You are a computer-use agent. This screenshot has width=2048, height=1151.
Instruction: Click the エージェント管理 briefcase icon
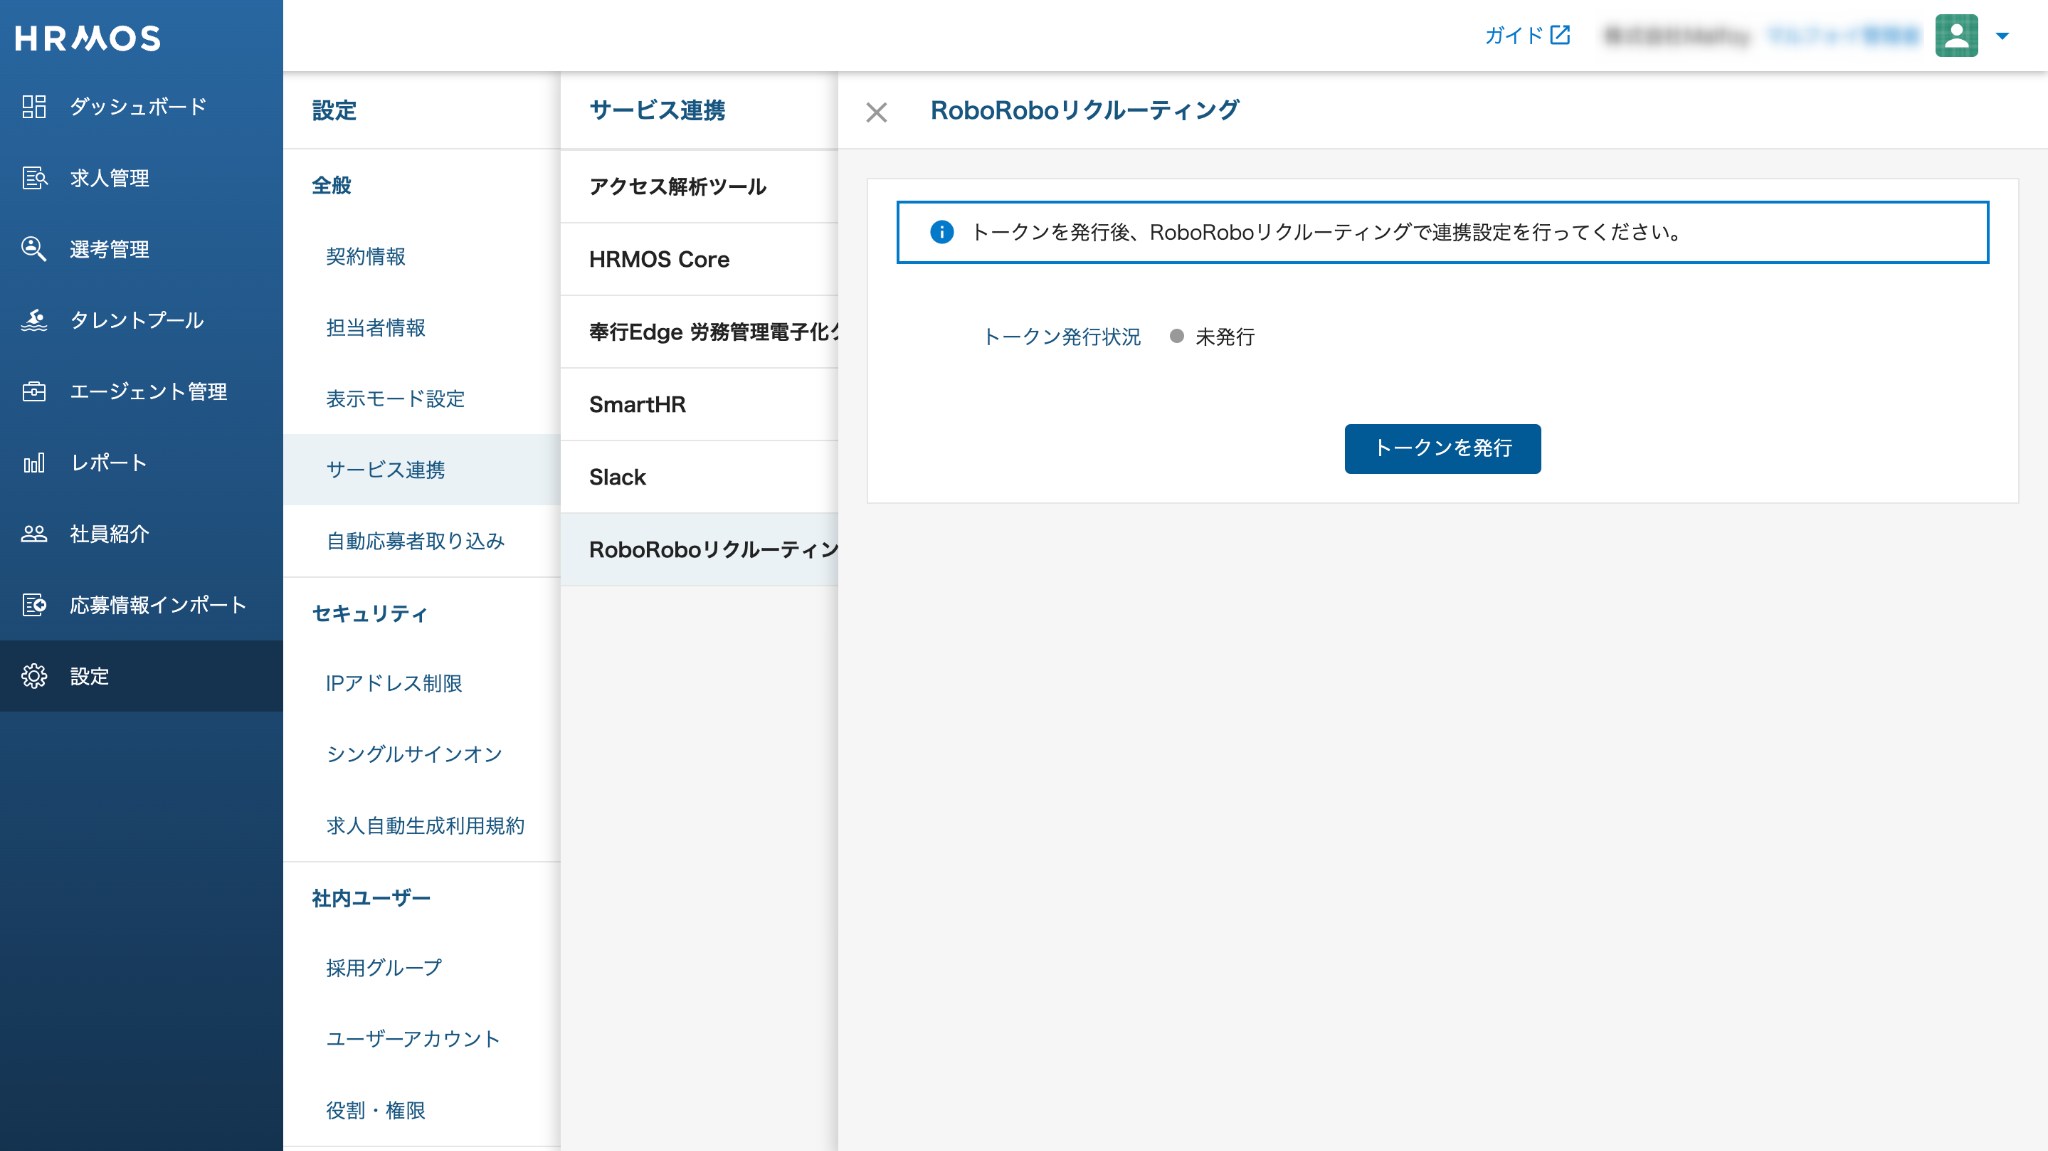pyautogui.click(x=34, y=391)
